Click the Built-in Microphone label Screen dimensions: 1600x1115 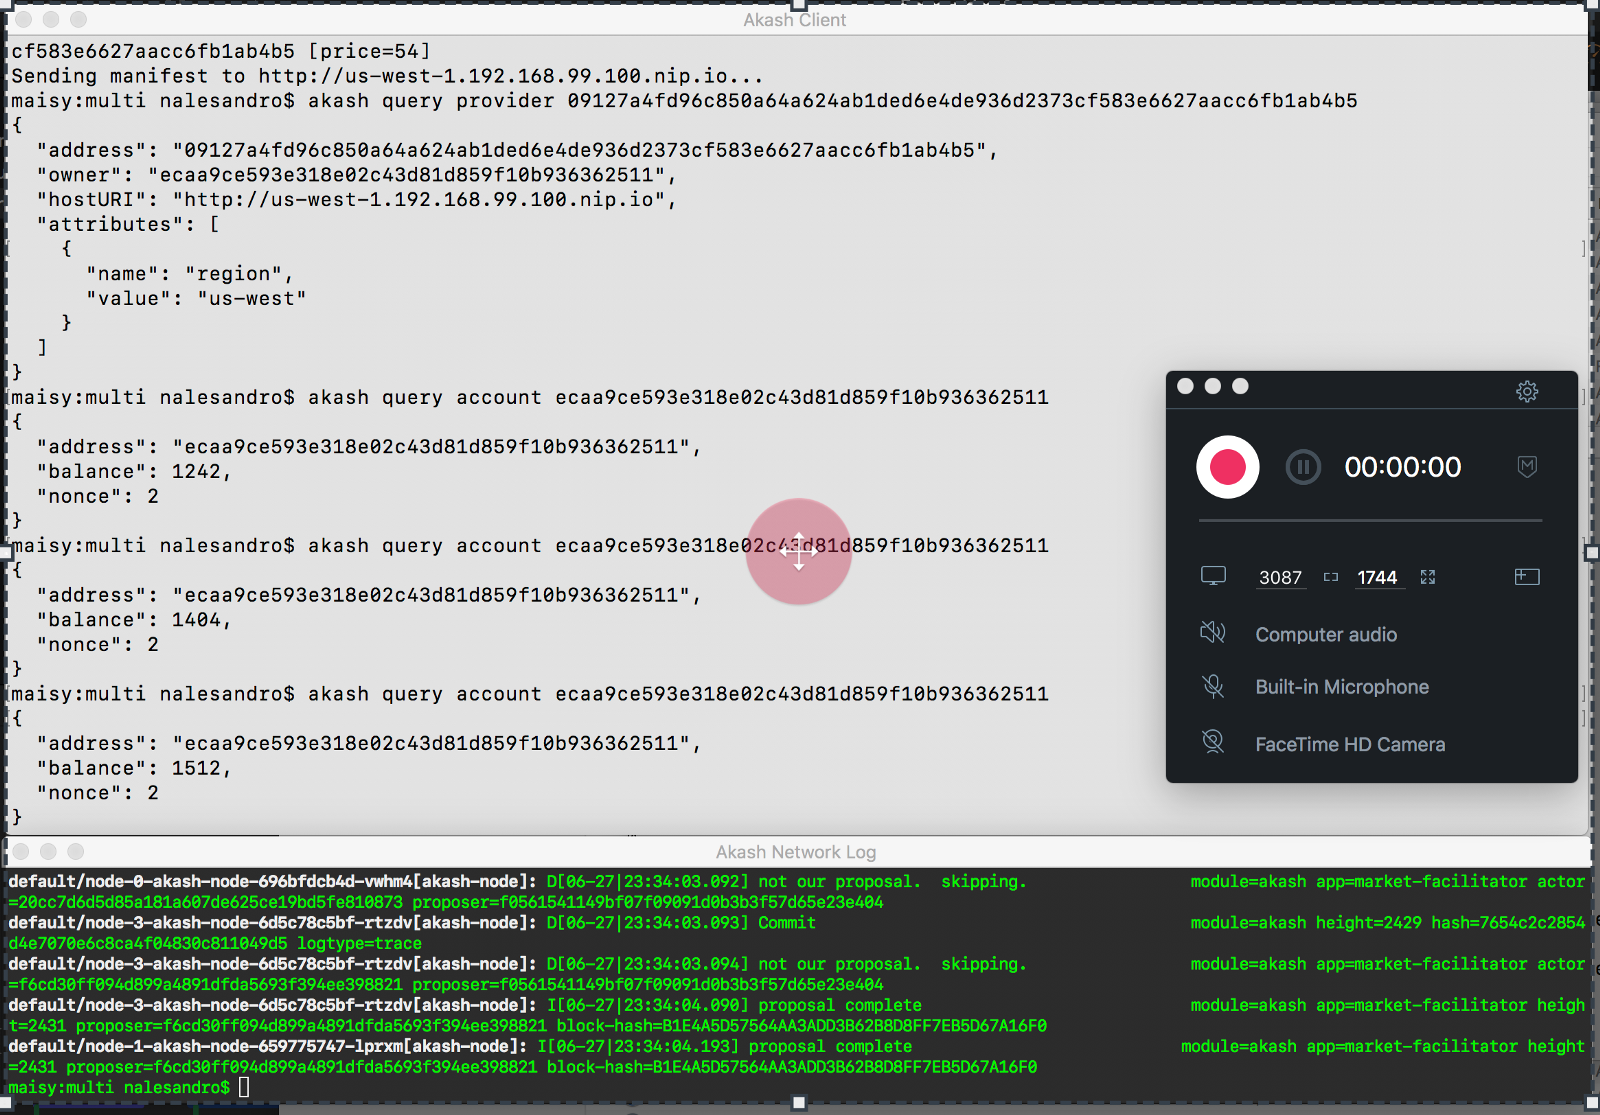[x=1342, y=687]
